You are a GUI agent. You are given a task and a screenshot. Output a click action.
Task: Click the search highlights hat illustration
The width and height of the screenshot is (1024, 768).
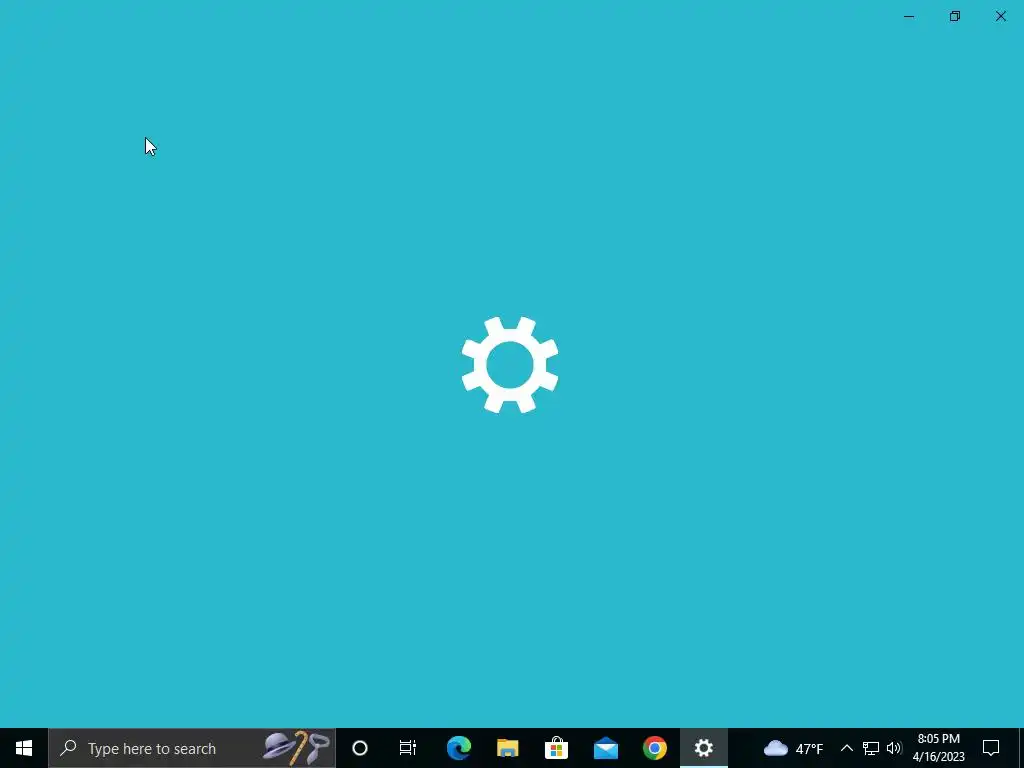(296, 748)
